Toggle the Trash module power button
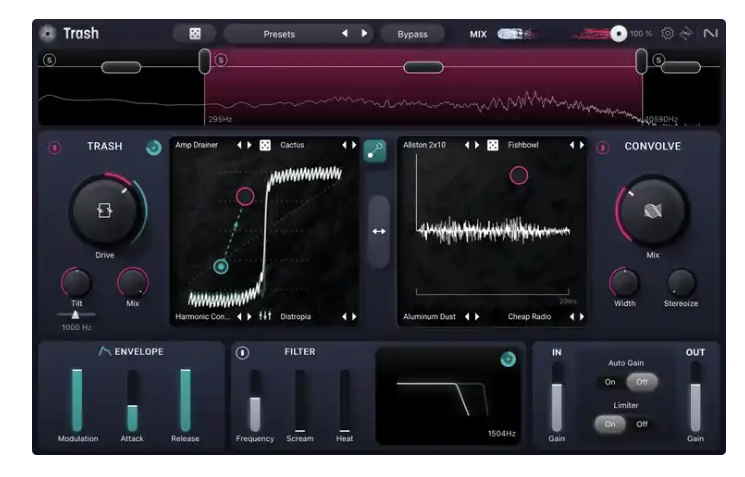745x477 pixels. [x=55, y=148]
